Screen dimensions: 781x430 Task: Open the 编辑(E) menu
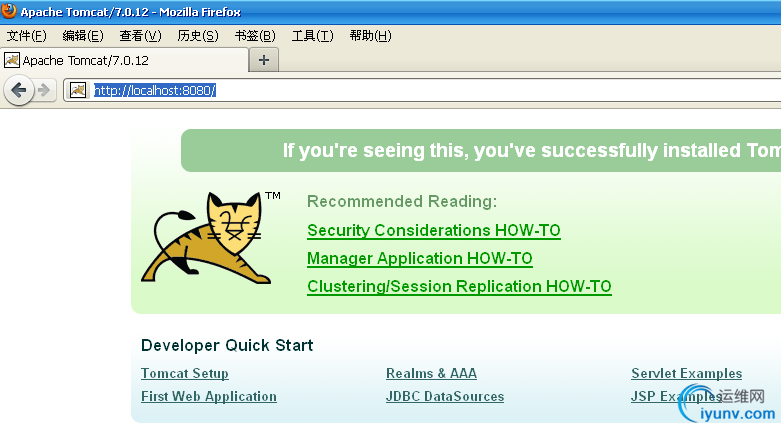point(83,36)
